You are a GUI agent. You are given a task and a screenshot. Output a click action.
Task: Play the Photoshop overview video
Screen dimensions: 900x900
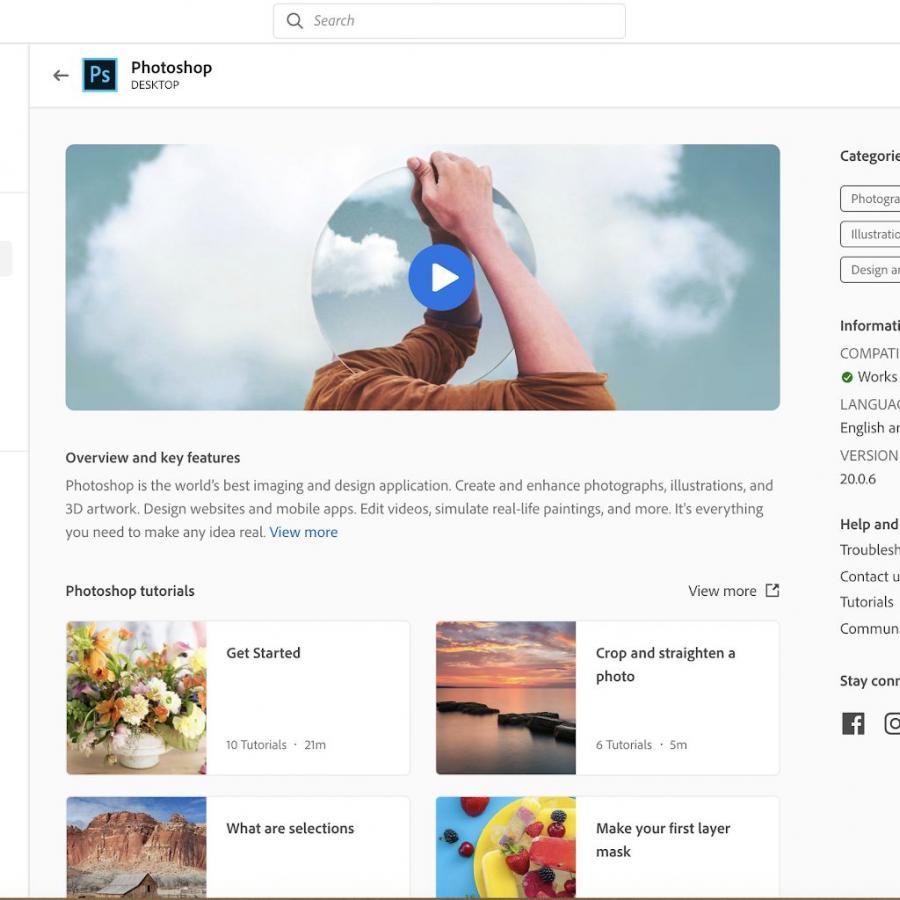pyautogui.click(x=441, y=277)
